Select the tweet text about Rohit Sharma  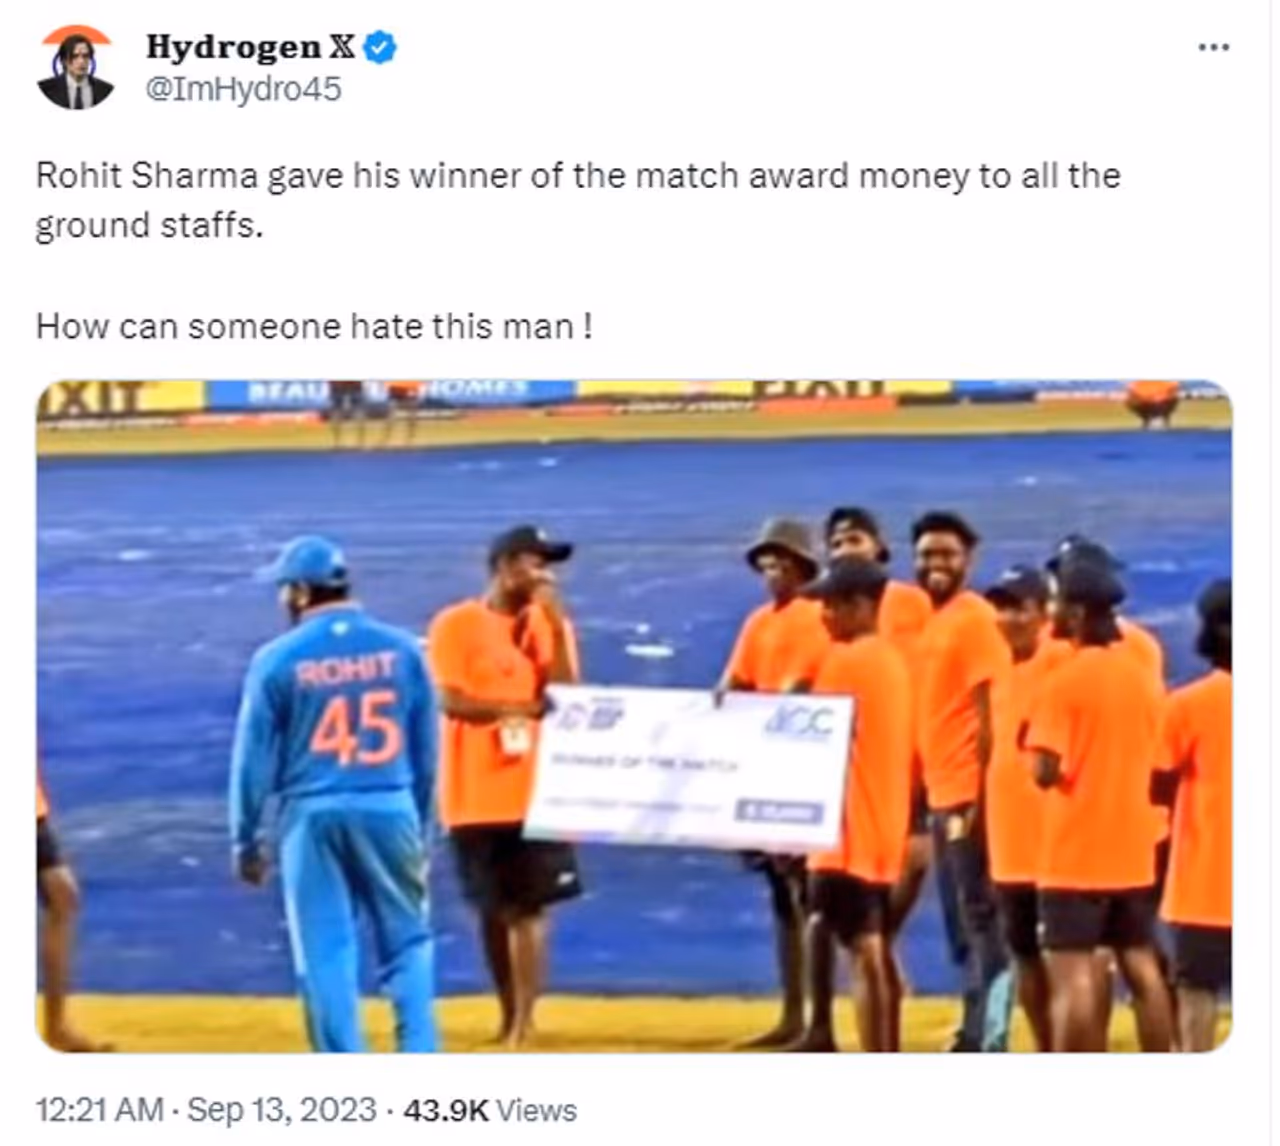(578, 200)
